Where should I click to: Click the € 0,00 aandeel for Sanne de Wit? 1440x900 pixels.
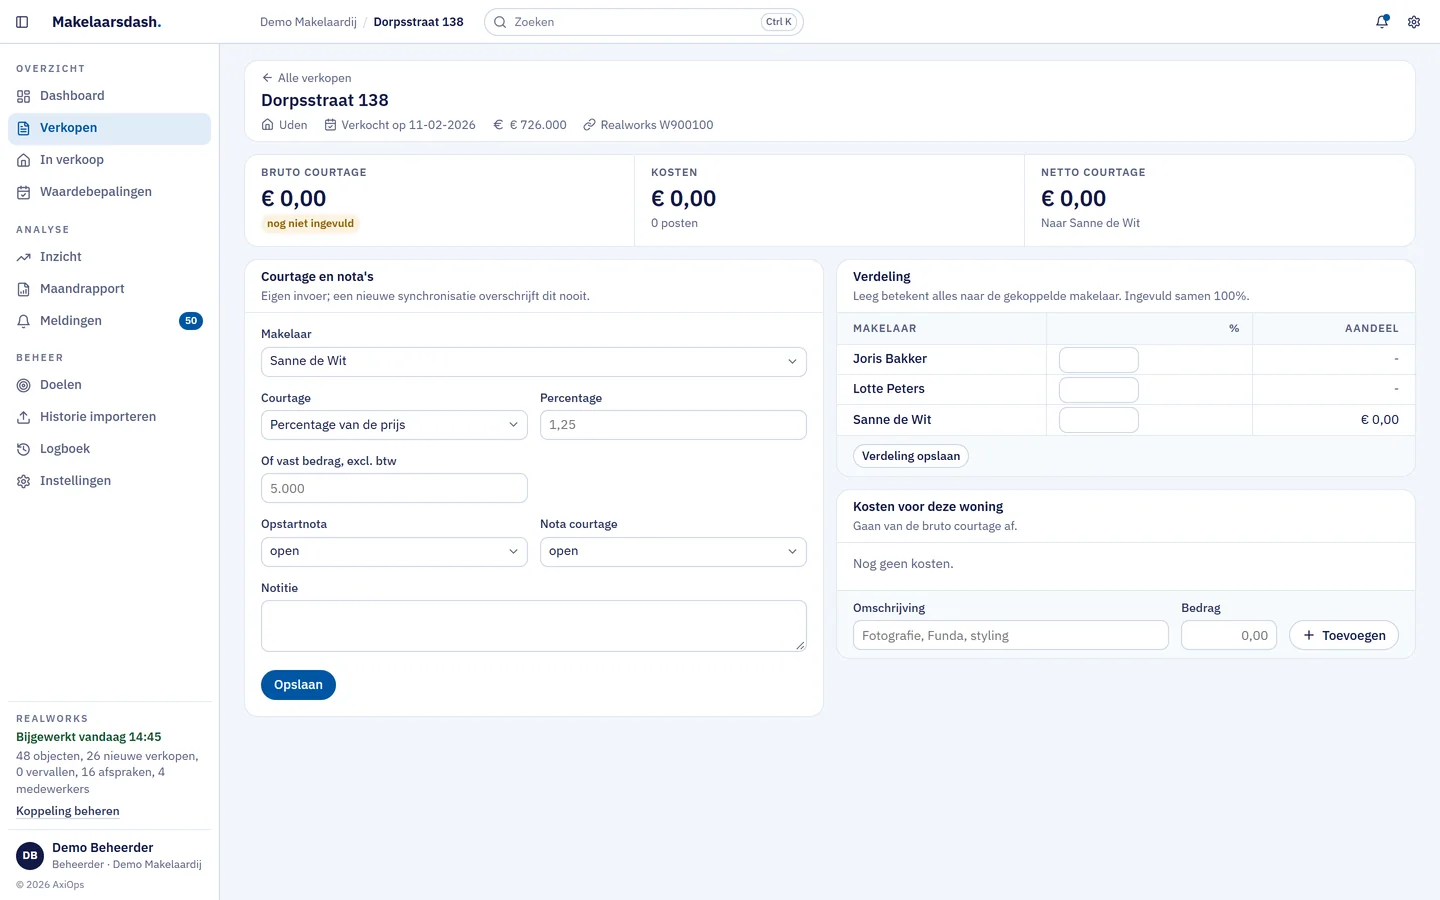[1380, 420]
